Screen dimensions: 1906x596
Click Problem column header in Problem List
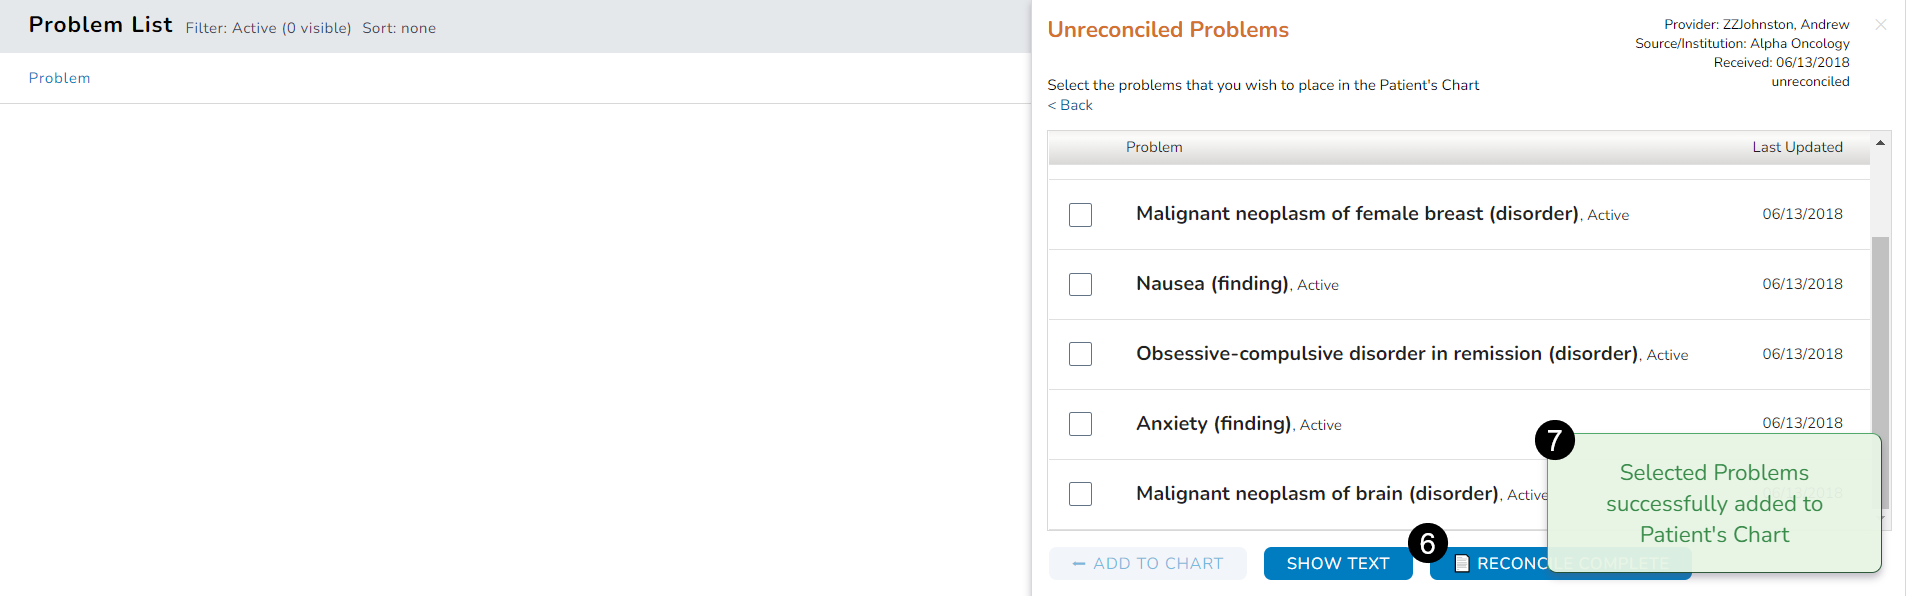pyautogui.click(x=59, y=78)
